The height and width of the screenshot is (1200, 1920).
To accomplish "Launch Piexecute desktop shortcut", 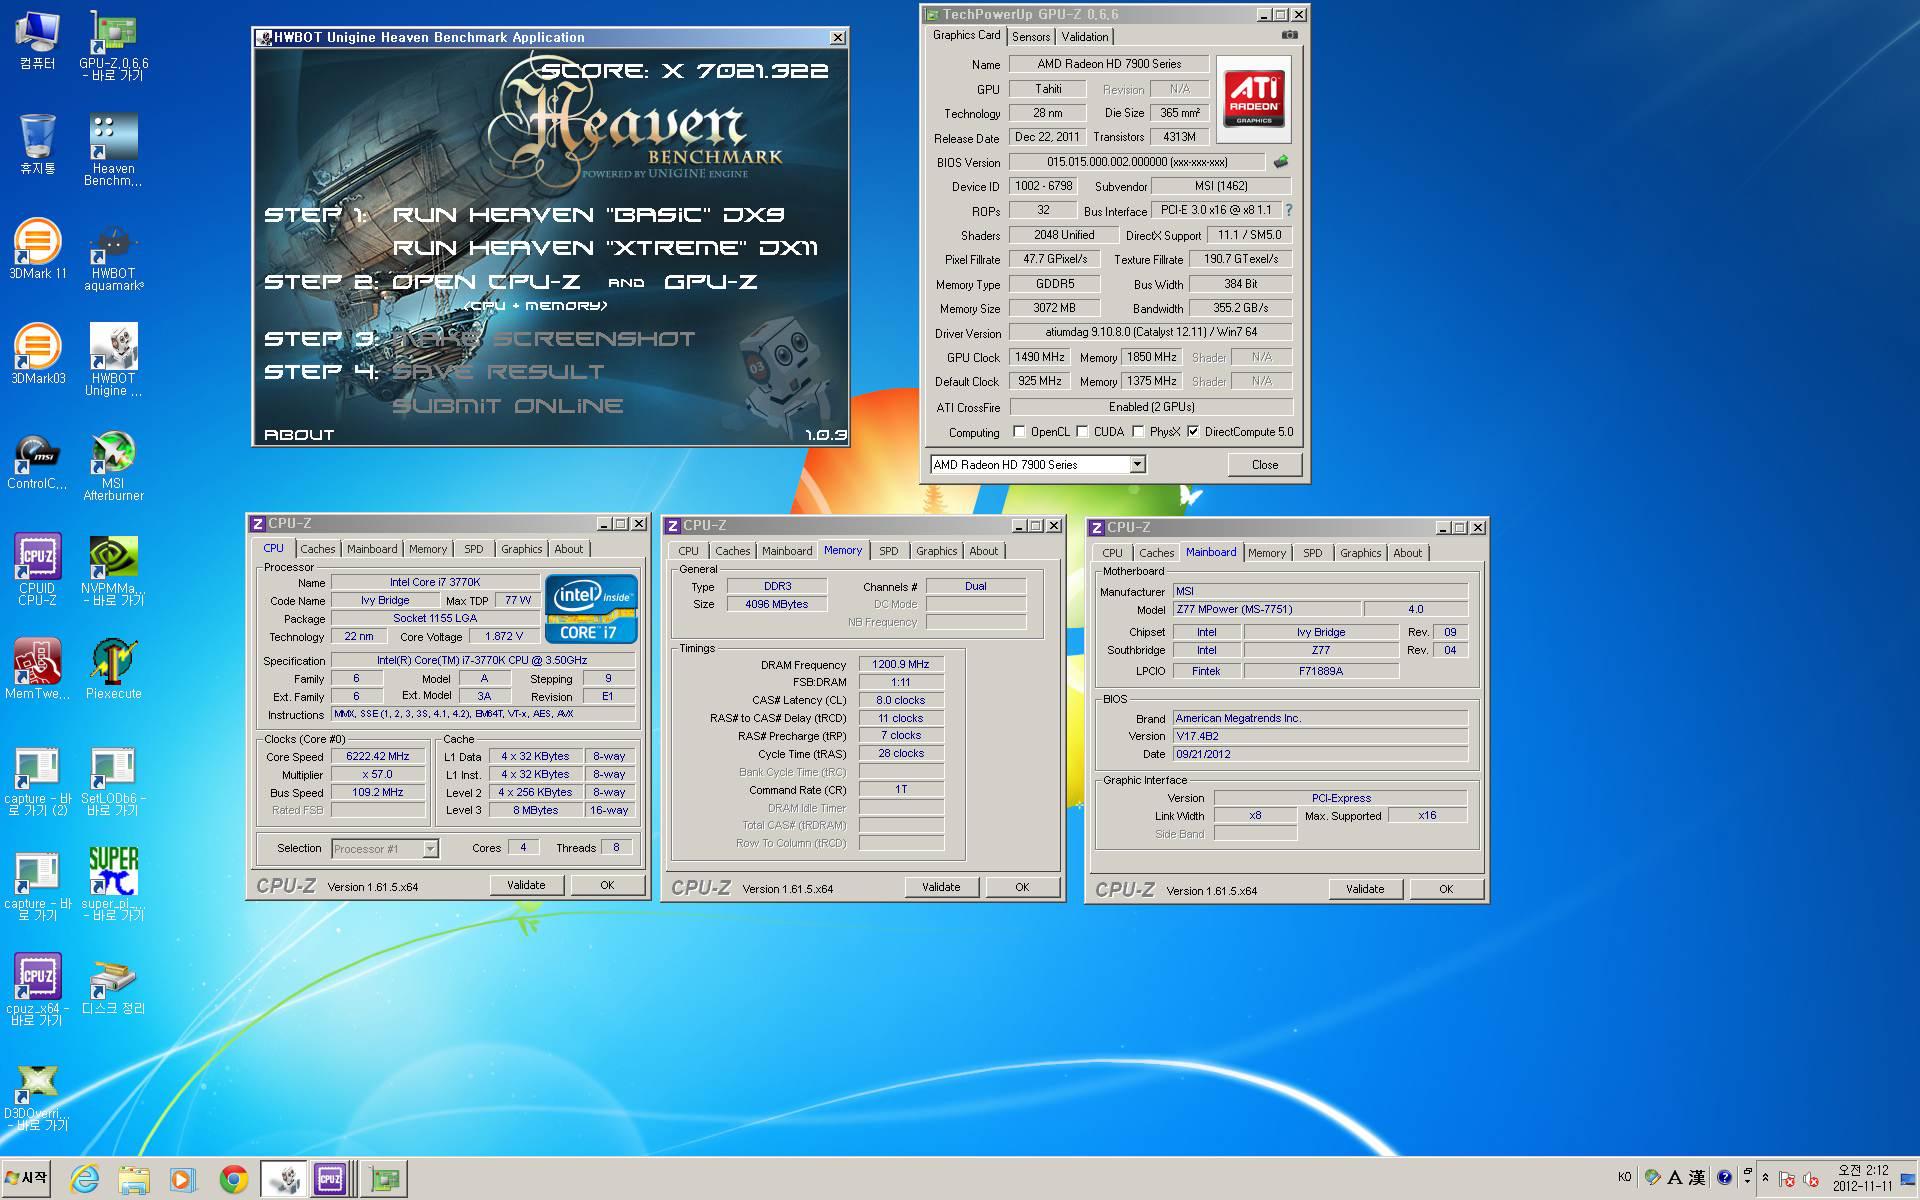I will 113,668.
